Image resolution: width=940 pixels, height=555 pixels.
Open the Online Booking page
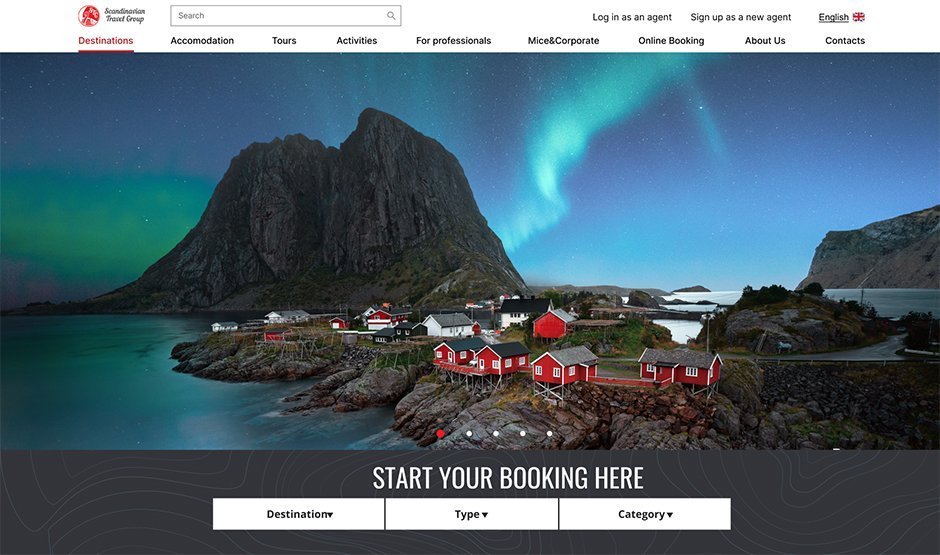pyautogui.click(x=671, y=41)
